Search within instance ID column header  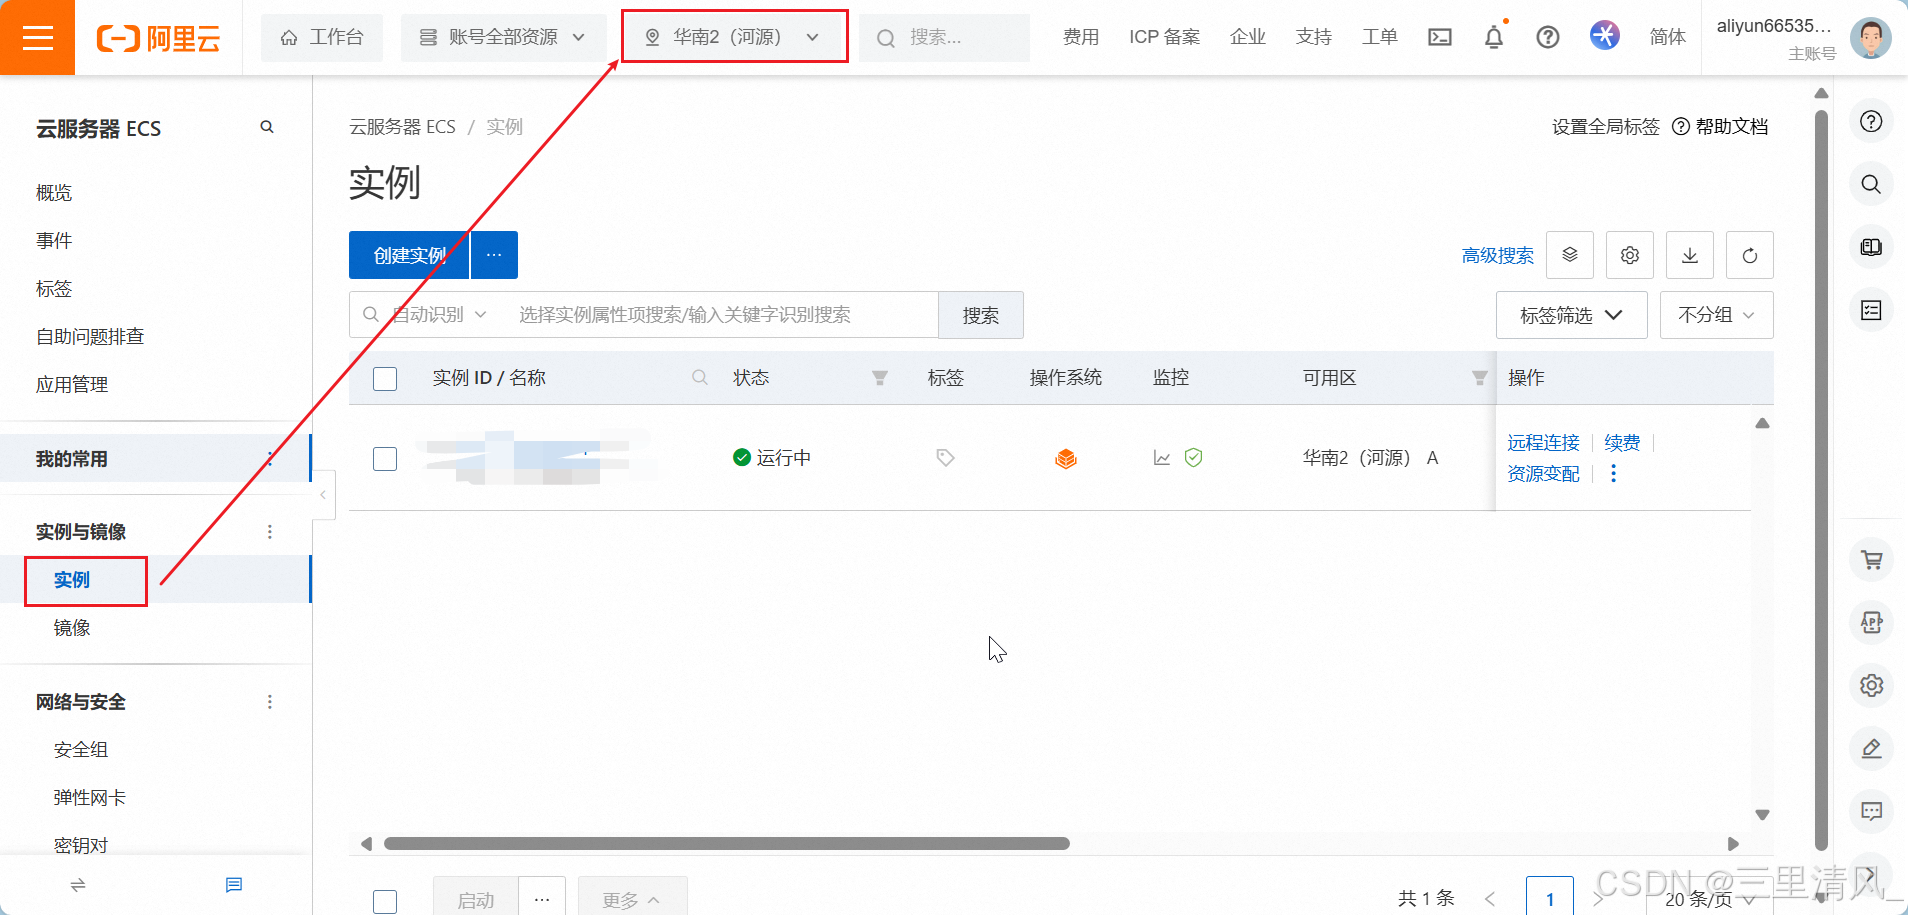click(700, 378)
